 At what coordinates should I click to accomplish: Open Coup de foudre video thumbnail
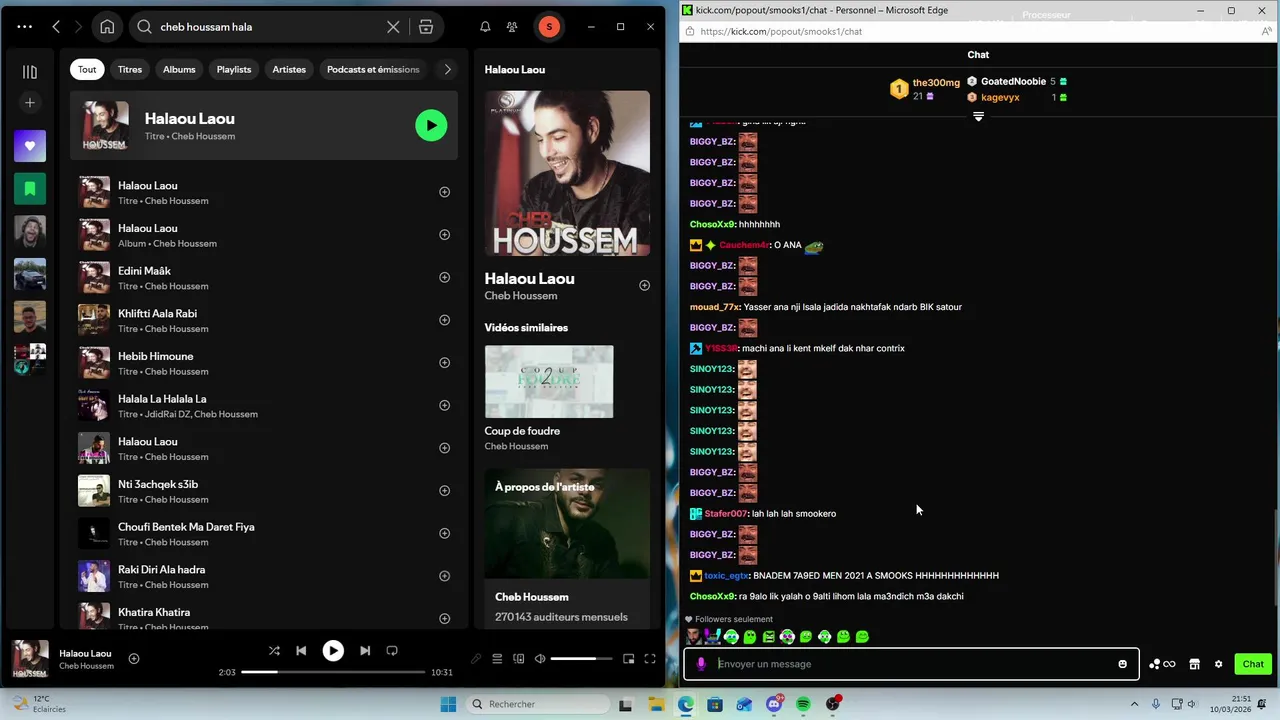[549, 382]
